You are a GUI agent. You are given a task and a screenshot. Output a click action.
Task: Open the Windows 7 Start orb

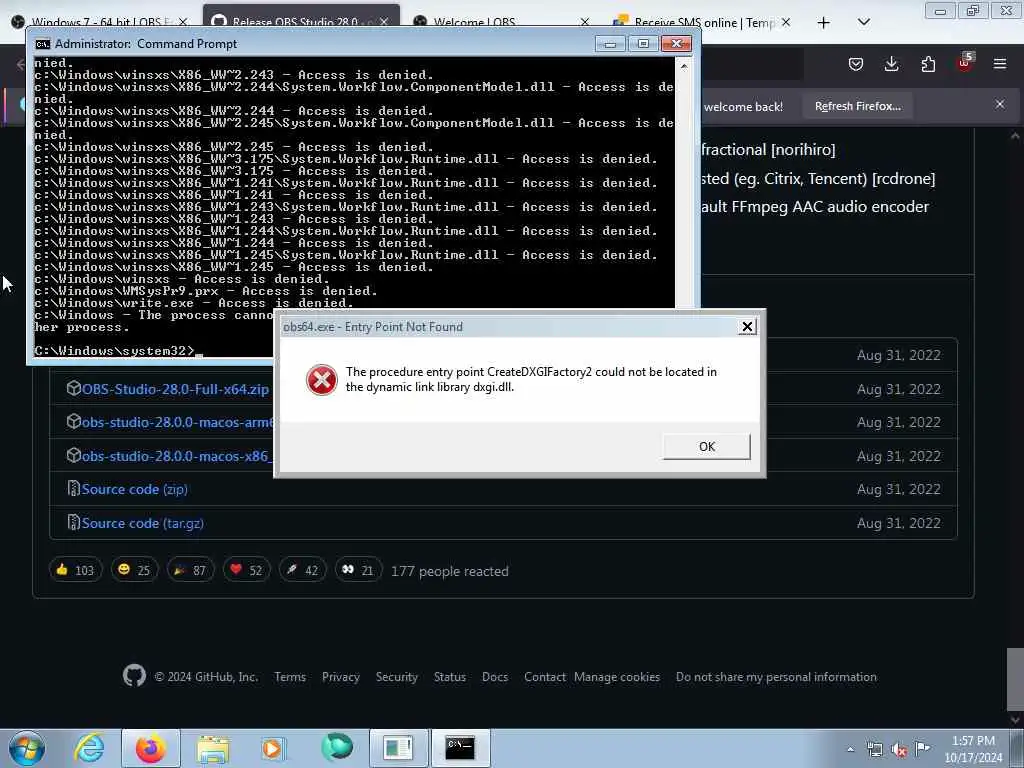[27, 748]
